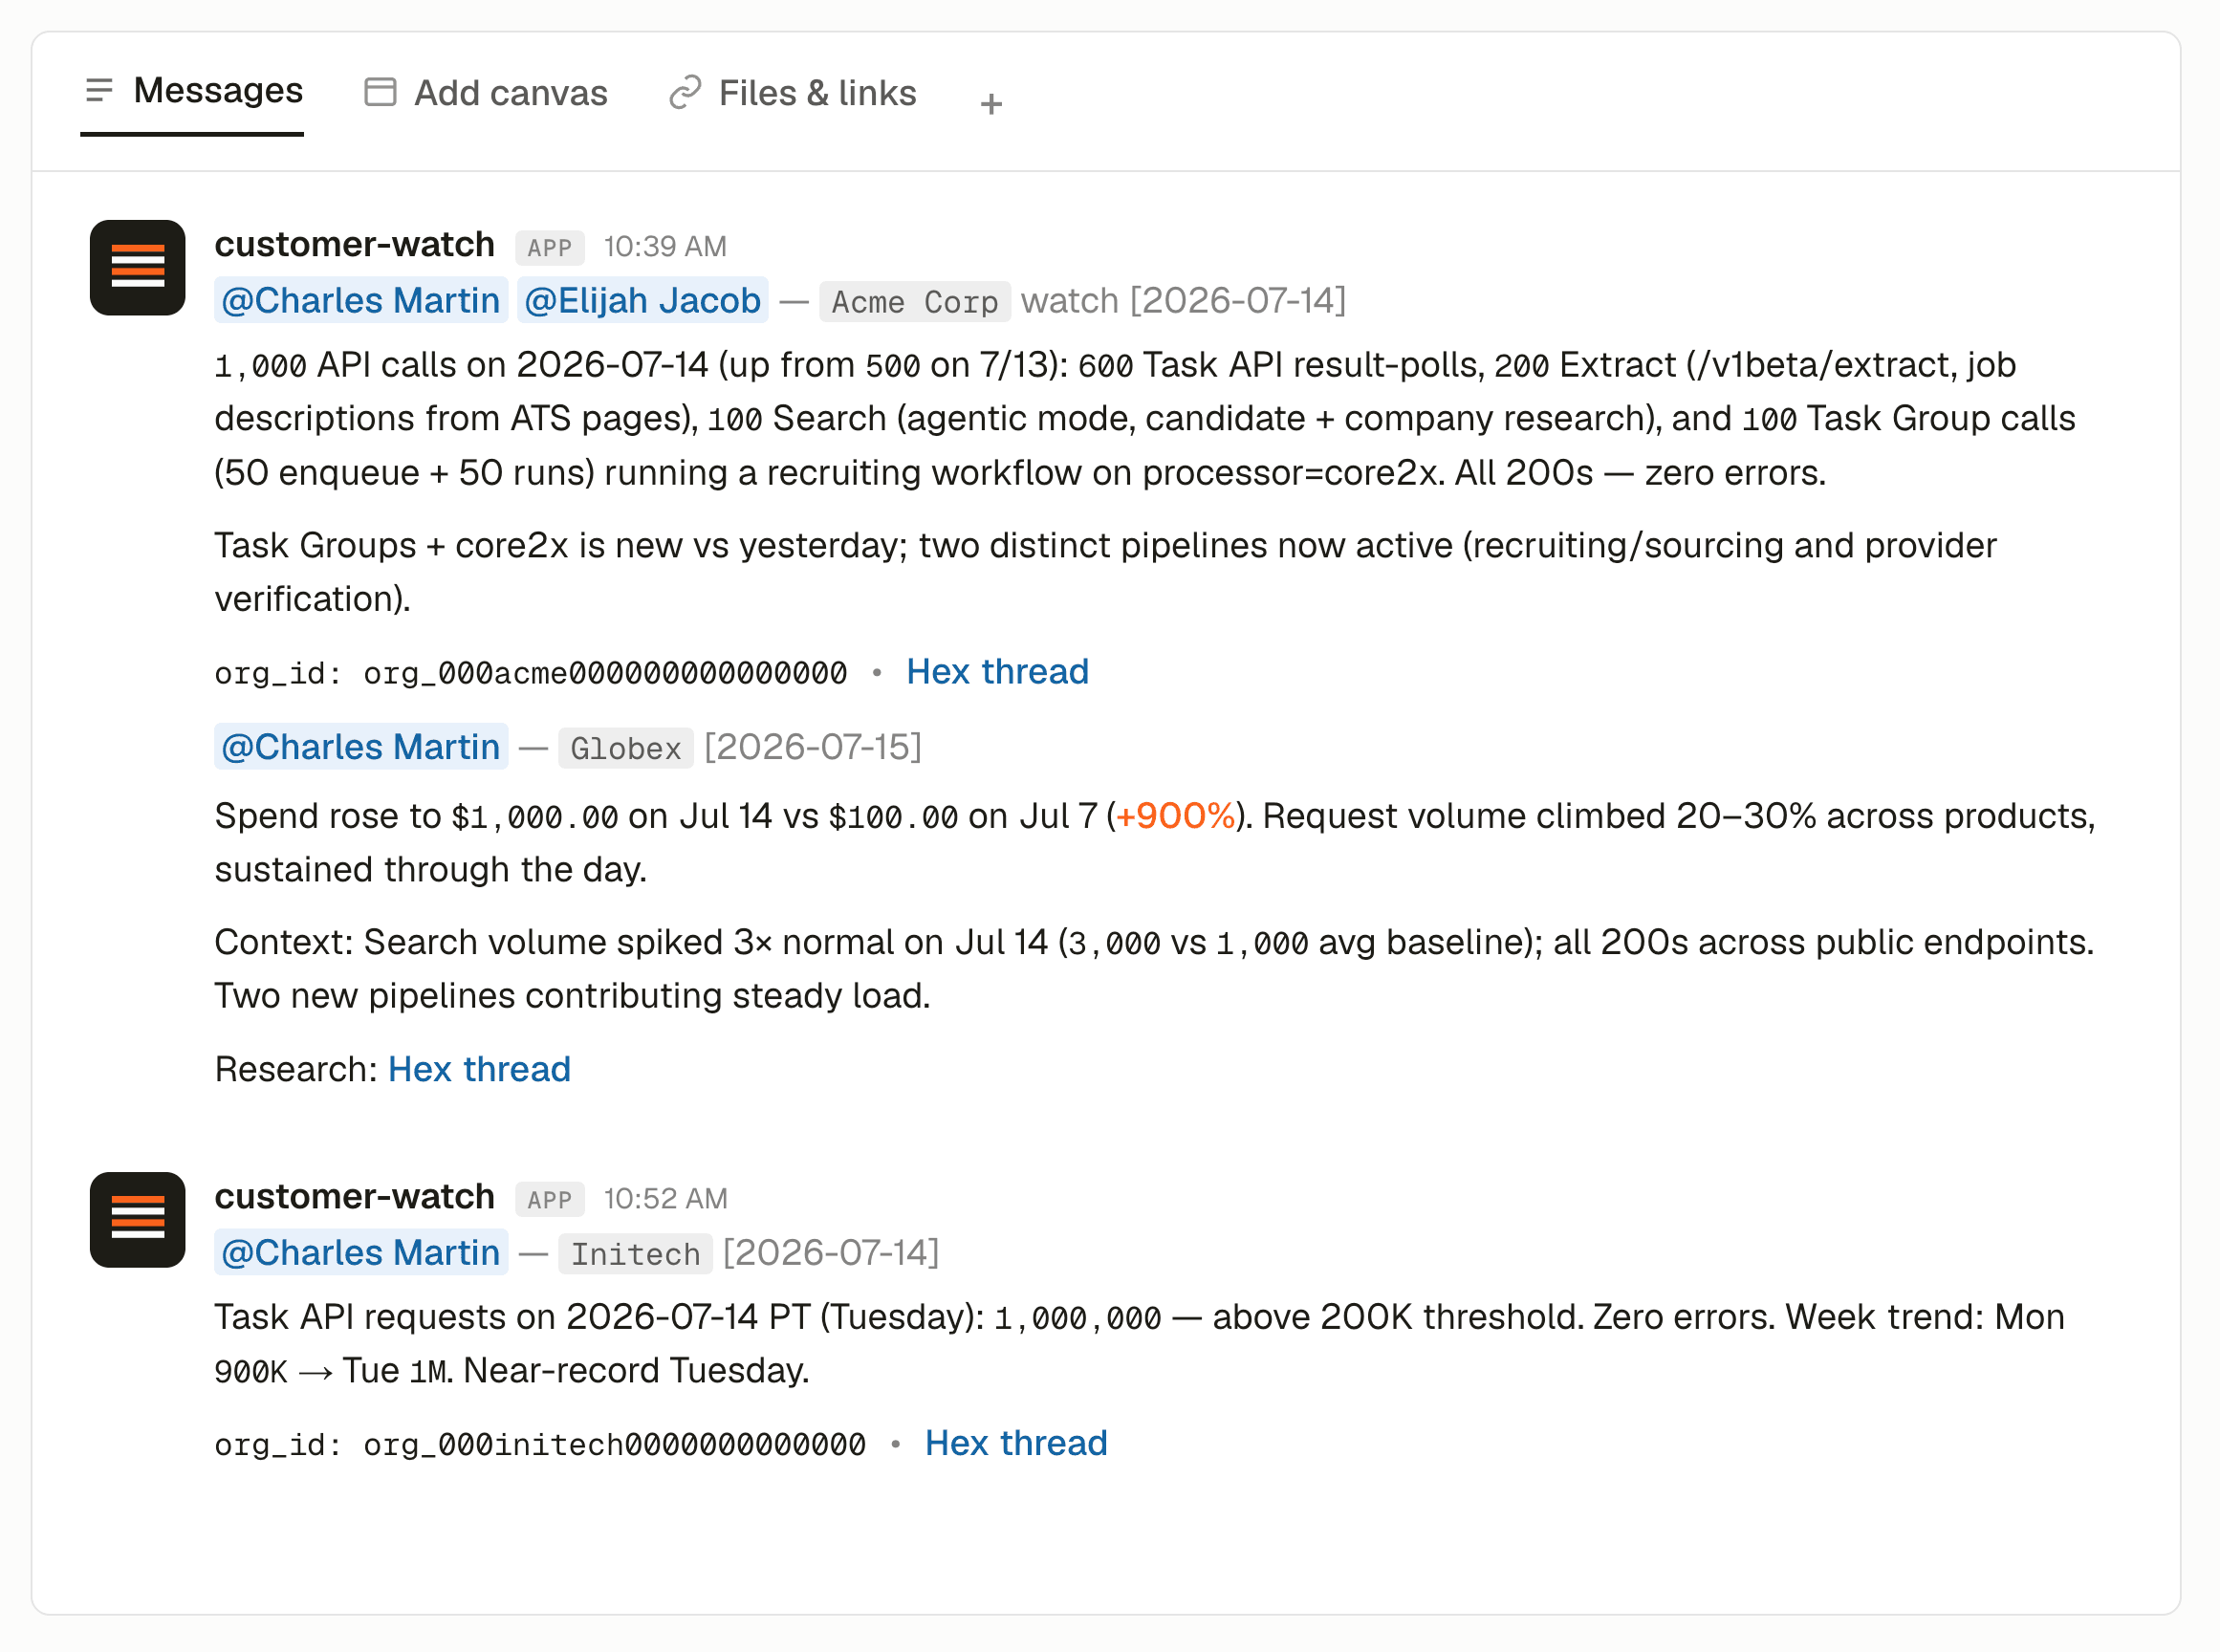Open the Research: Hex thread link
Image resolution: width=2220 pixels, height=1652 pixels.
479,1069
